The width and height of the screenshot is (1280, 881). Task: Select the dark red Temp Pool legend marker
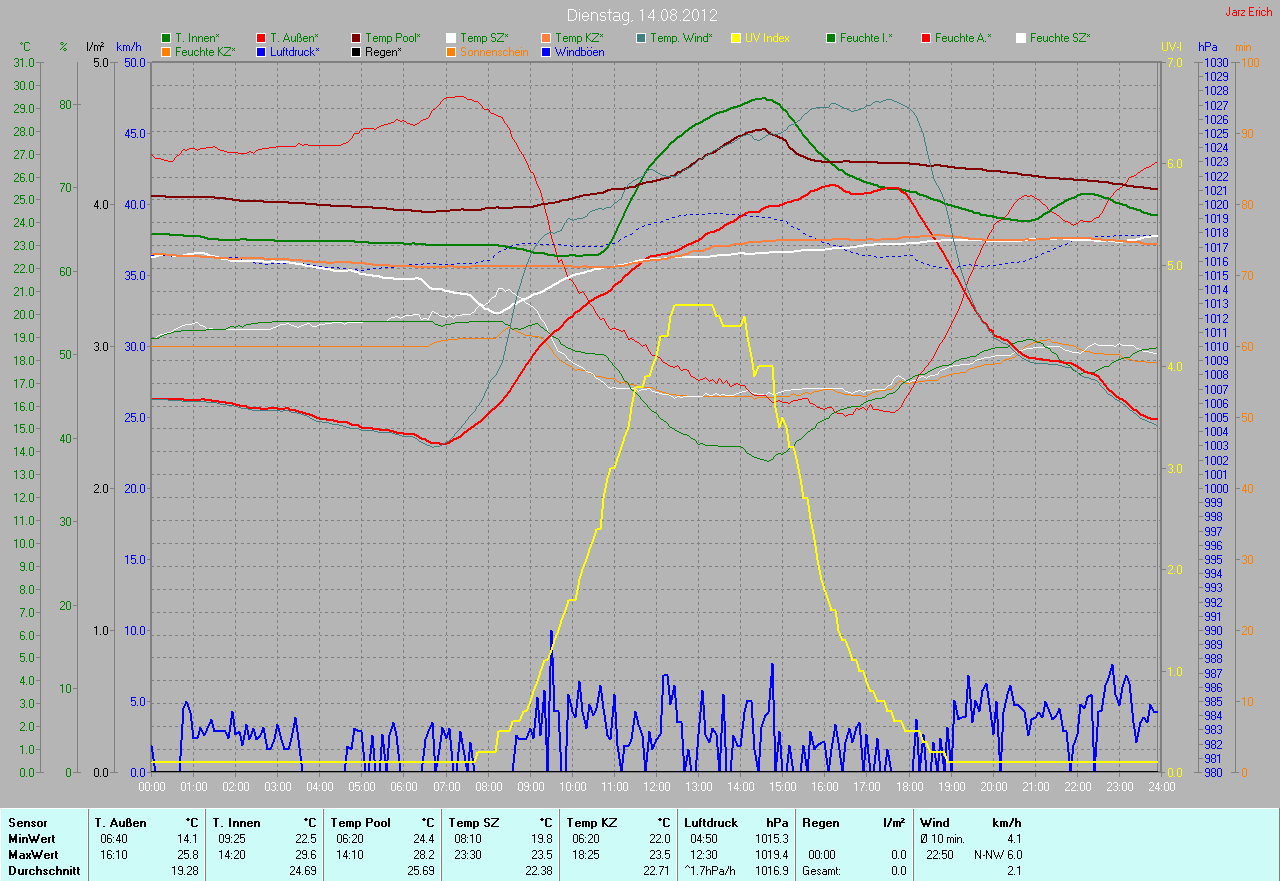click(x=356, y=38)
